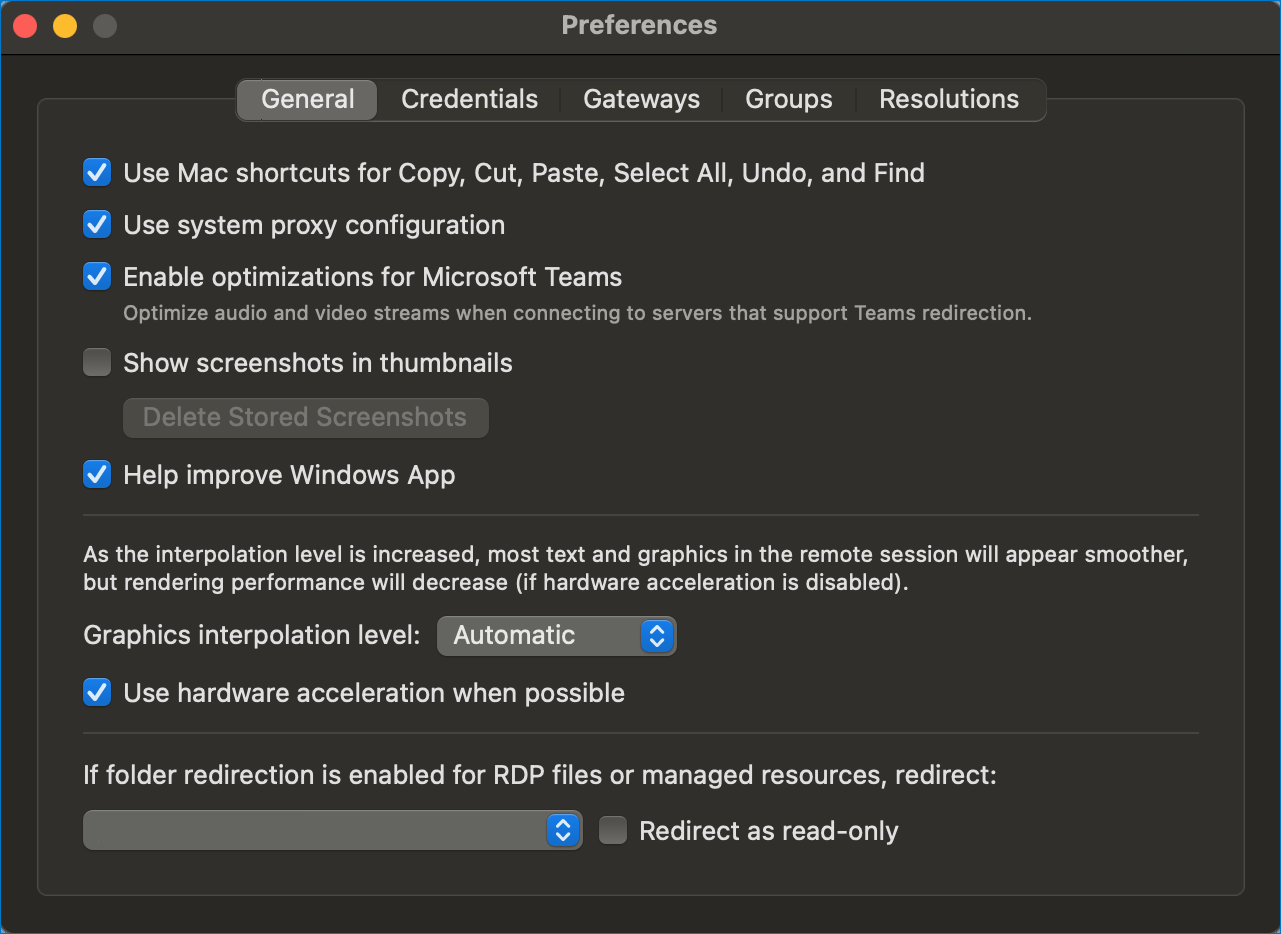This screenshot has height=934, width=1281.
Task: Enable Show screenshots in thumbnails
Action: [x=97, y=363]
